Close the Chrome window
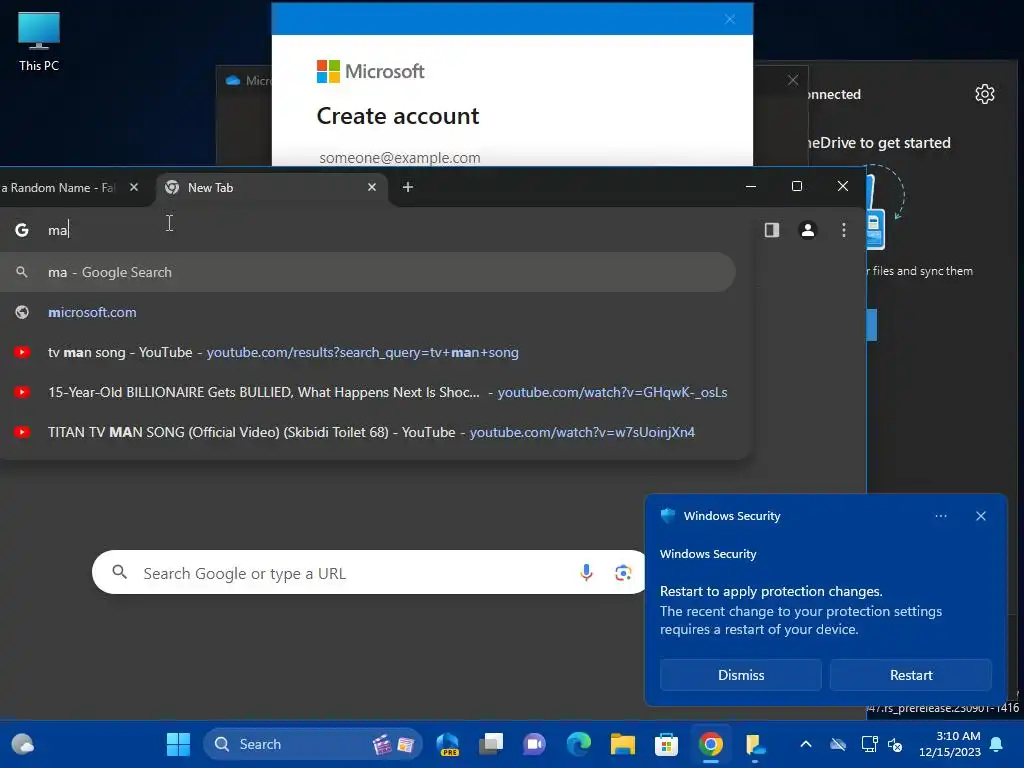This screenshot has height=768, width=1024. point(842,186)
